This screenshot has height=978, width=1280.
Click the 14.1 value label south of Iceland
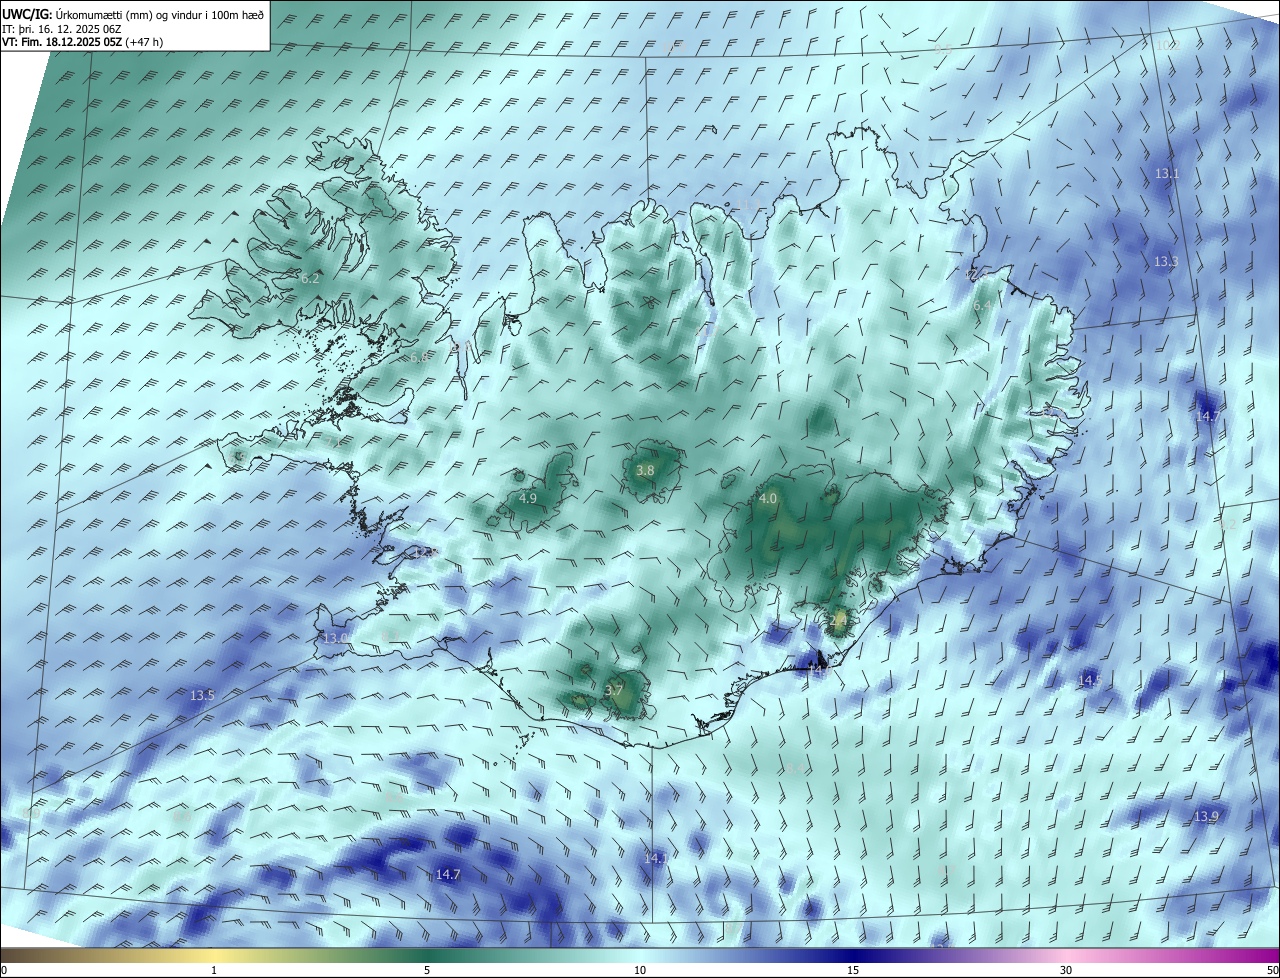point(655,858)
